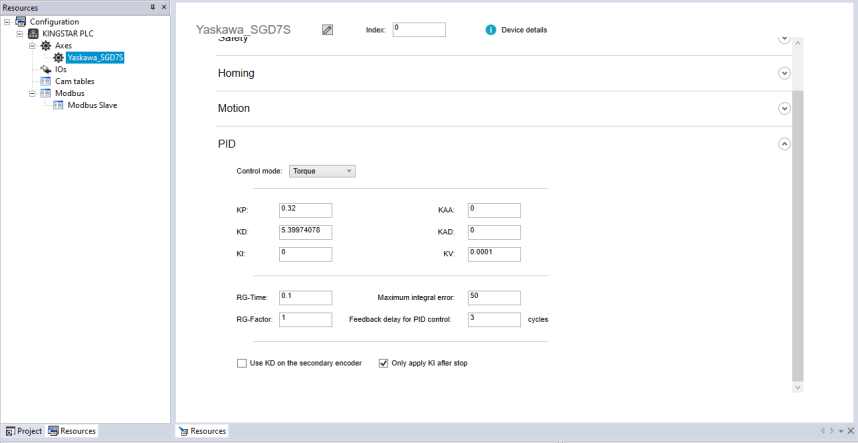Uncheck Only apply KI after stop
Viewport: 858px width, 443px height.
(x=384, y=363)
